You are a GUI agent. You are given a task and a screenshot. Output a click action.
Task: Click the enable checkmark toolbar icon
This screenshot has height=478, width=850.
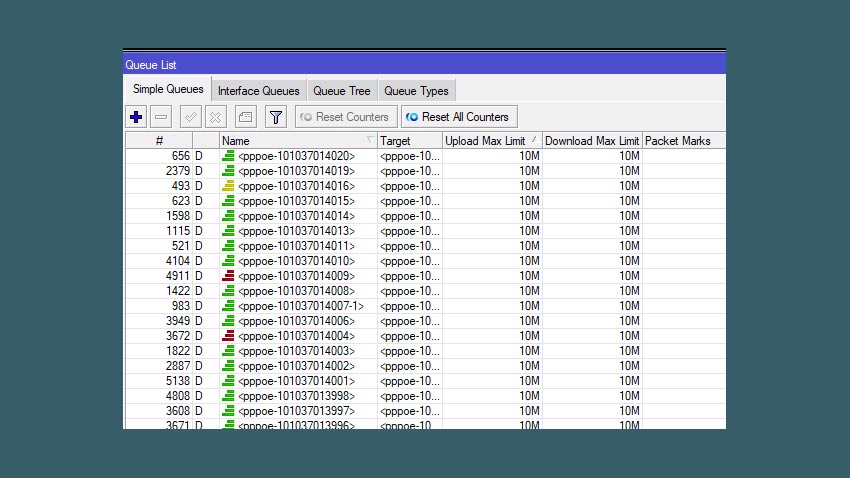click(190, 117)
